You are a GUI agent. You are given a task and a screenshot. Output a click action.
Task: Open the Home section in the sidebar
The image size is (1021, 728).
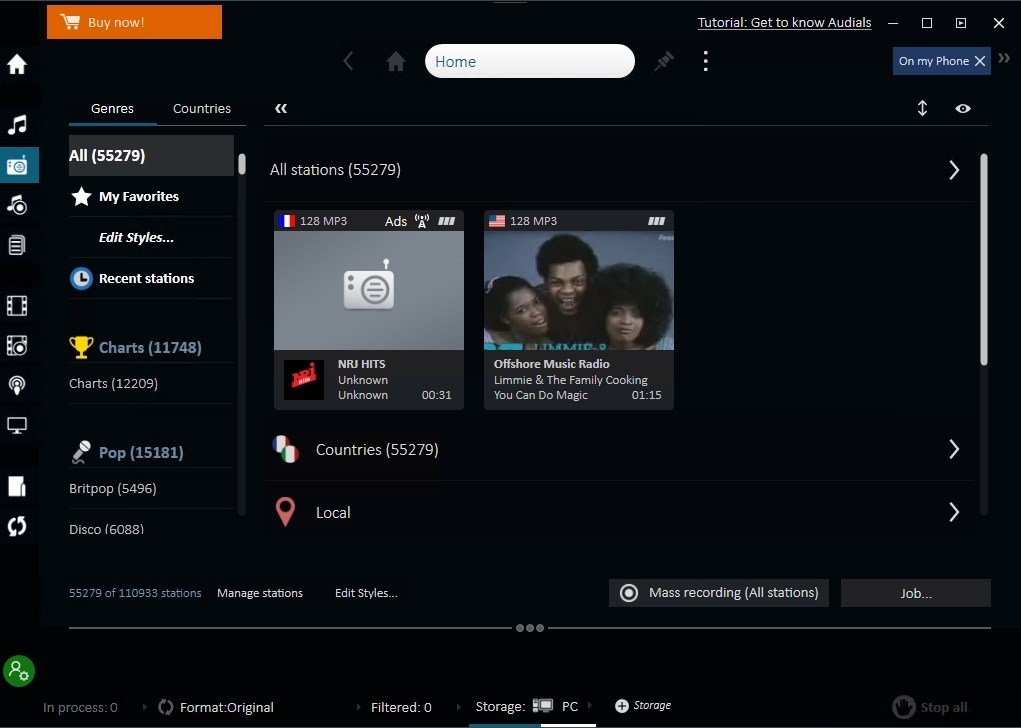point(17,64)
